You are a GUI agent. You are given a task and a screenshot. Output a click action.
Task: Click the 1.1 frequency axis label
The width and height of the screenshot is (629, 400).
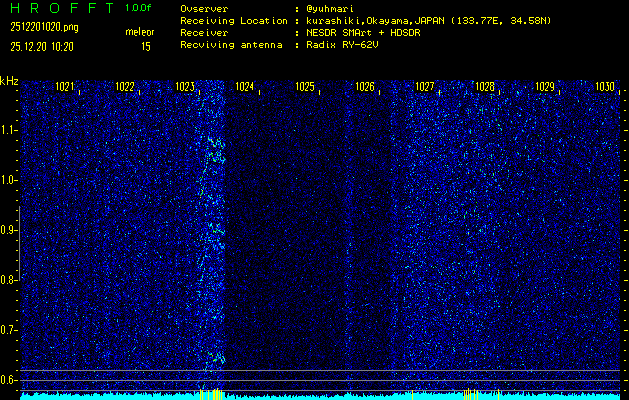click(x=8, y=130)
